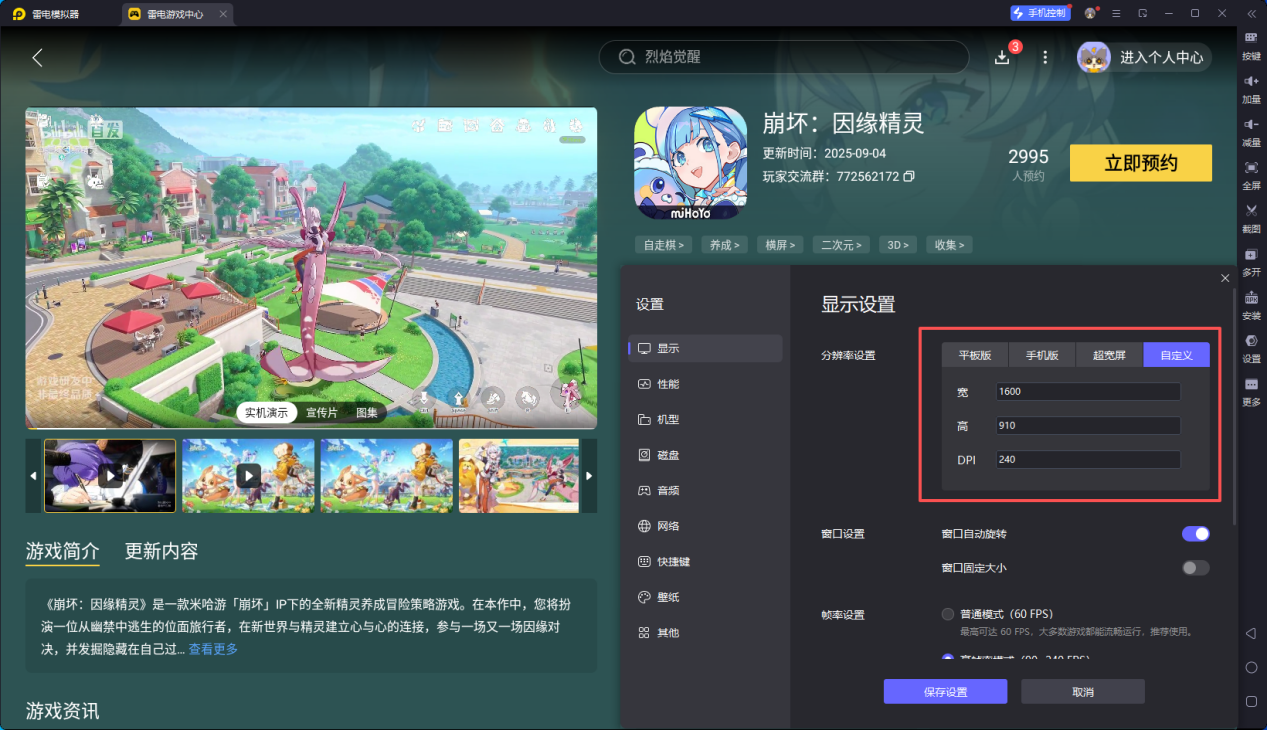Click the DPI input field
Screen dimensions: 1267x730
coord(1088,460)
